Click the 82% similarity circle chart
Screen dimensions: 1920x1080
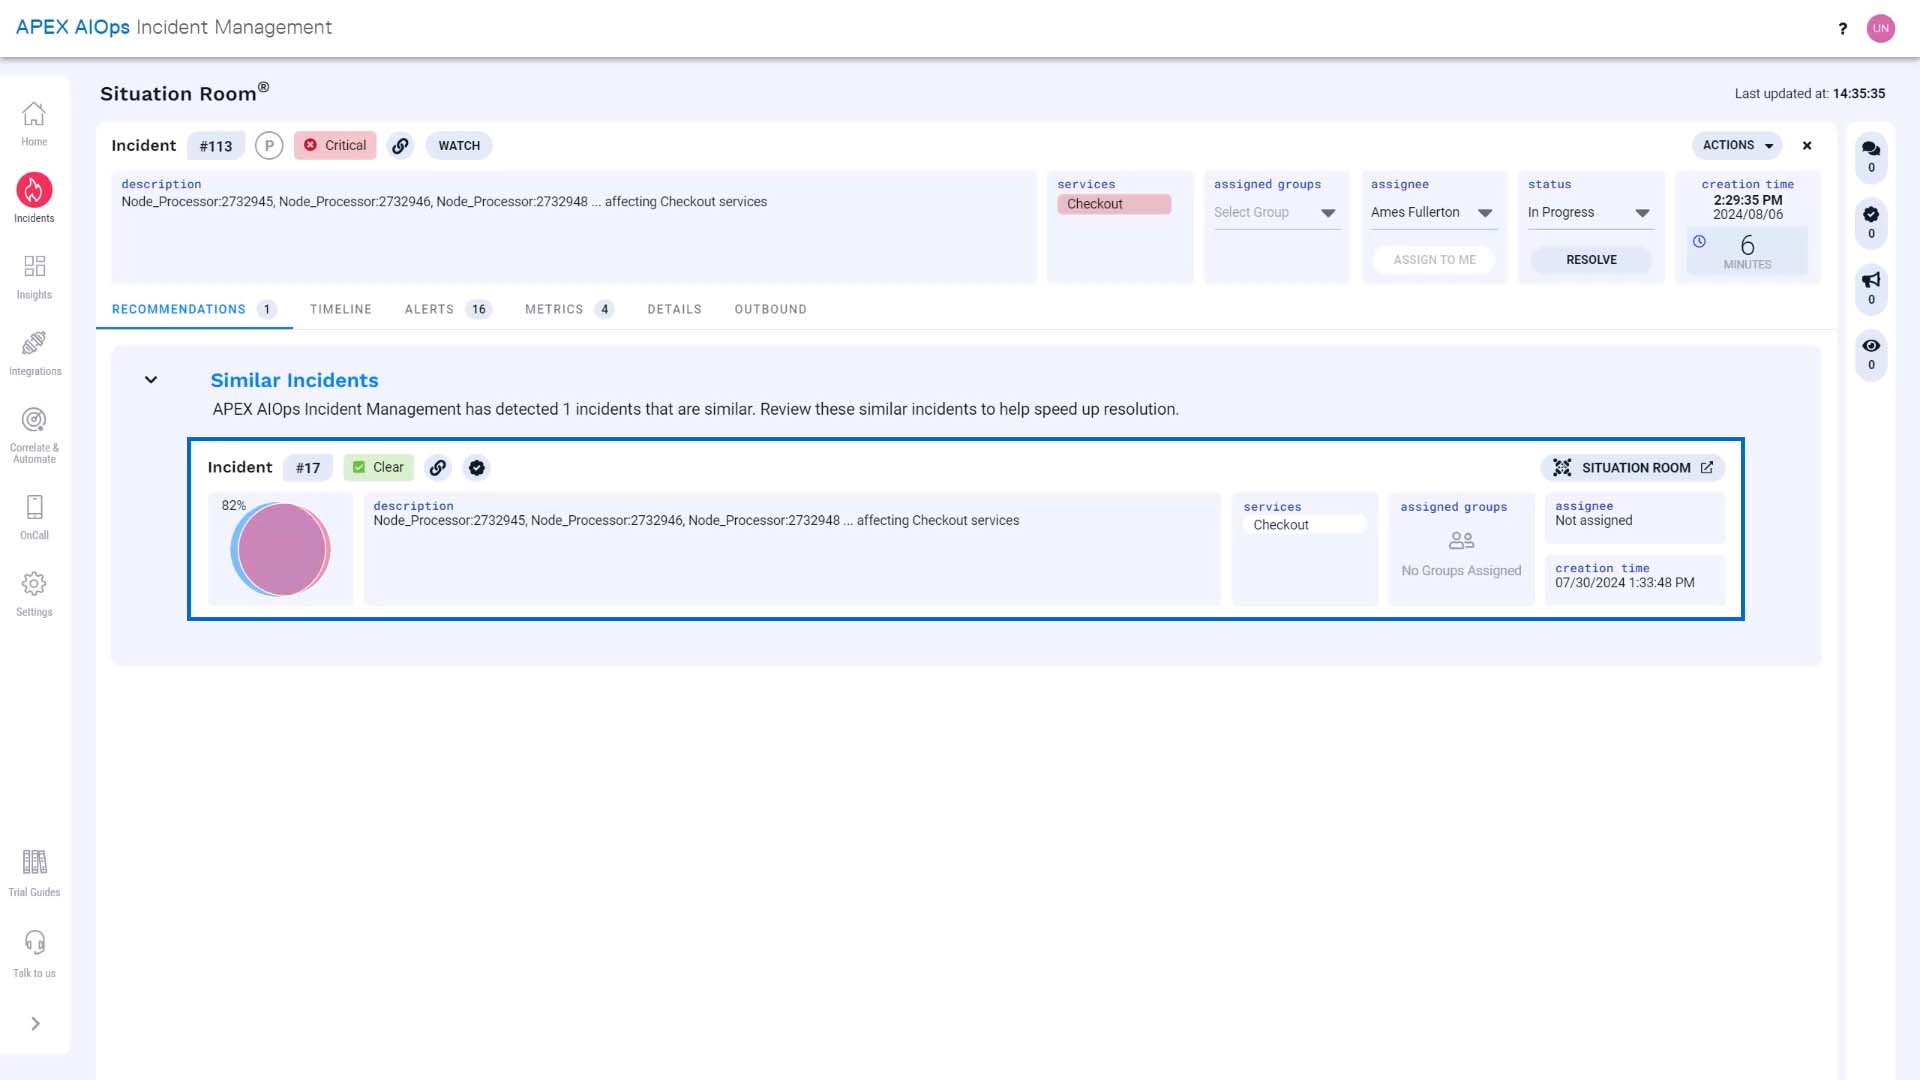(x=281, y=550)
